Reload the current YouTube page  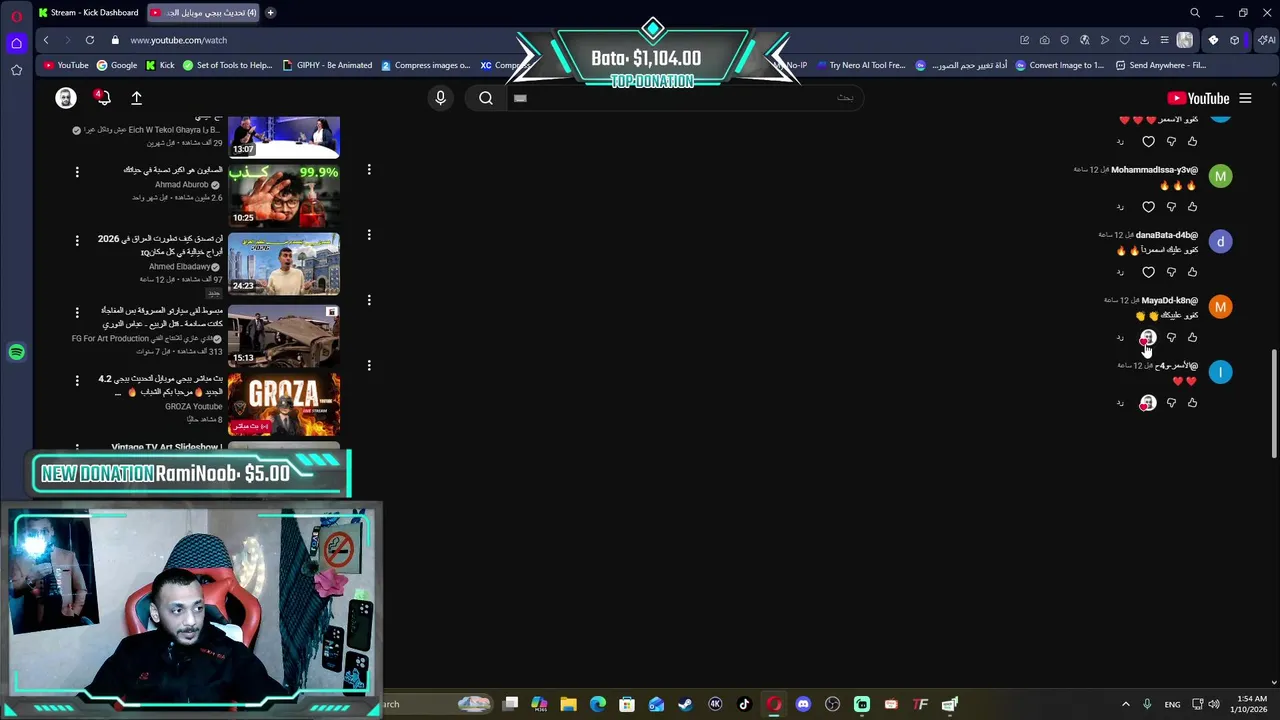pos(90,40)
